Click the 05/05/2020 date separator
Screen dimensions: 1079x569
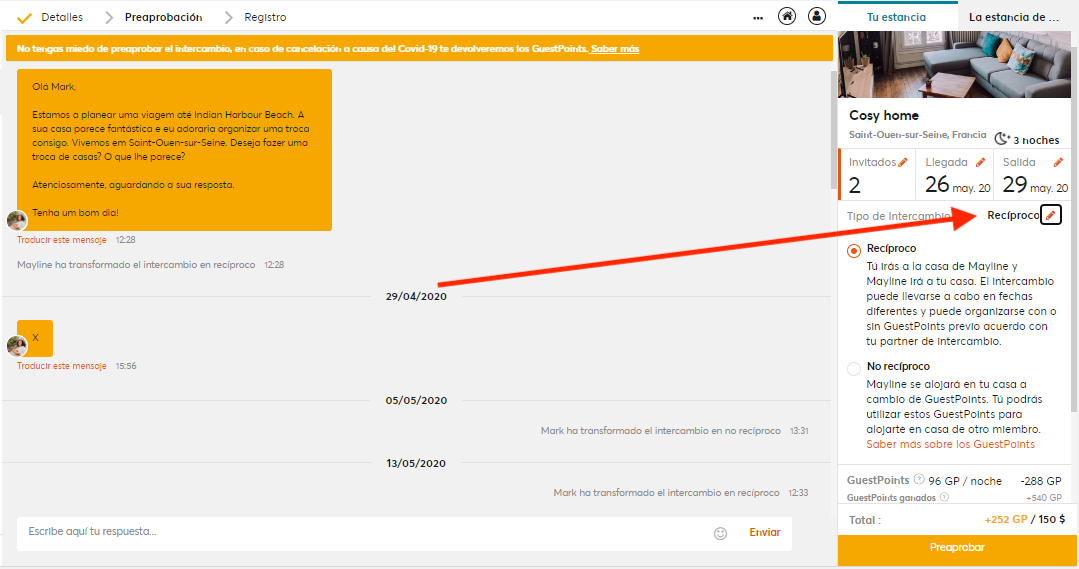[416, 400]
